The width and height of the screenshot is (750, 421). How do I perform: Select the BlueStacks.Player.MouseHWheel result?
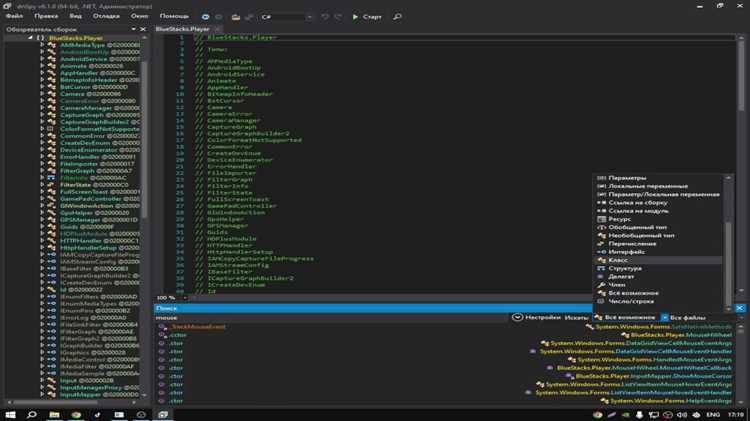[x=681, y=335]
